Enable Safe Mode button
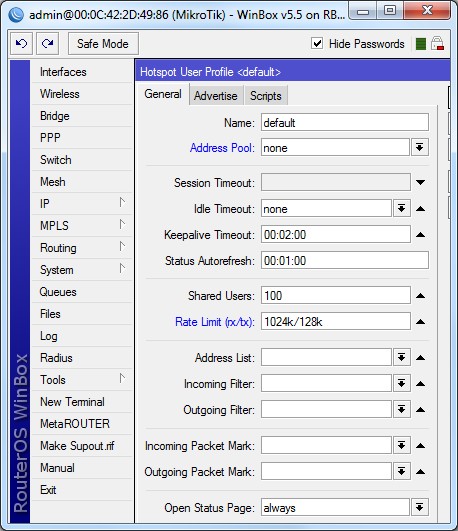This screenshot has height=531, width=458. [103, 43]
